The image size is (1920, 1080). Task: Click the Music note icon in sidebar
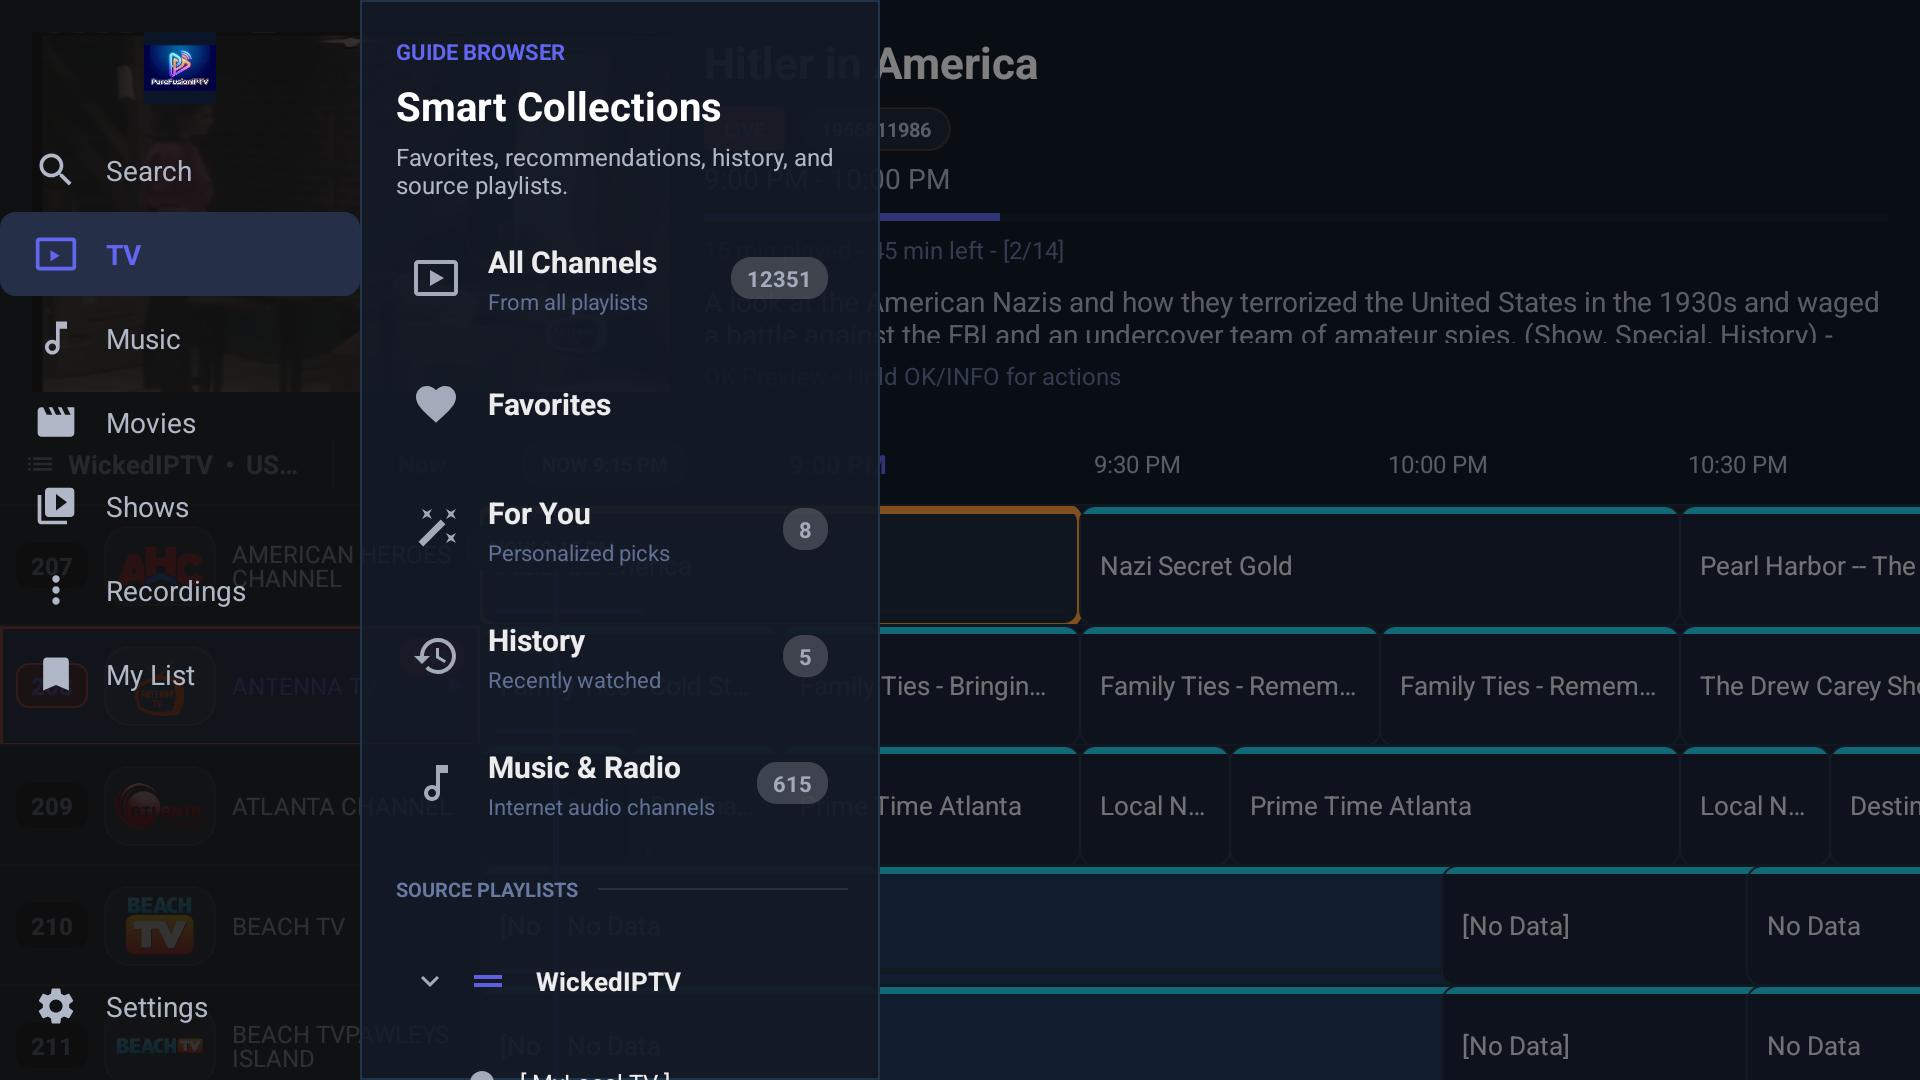[55, 338]
